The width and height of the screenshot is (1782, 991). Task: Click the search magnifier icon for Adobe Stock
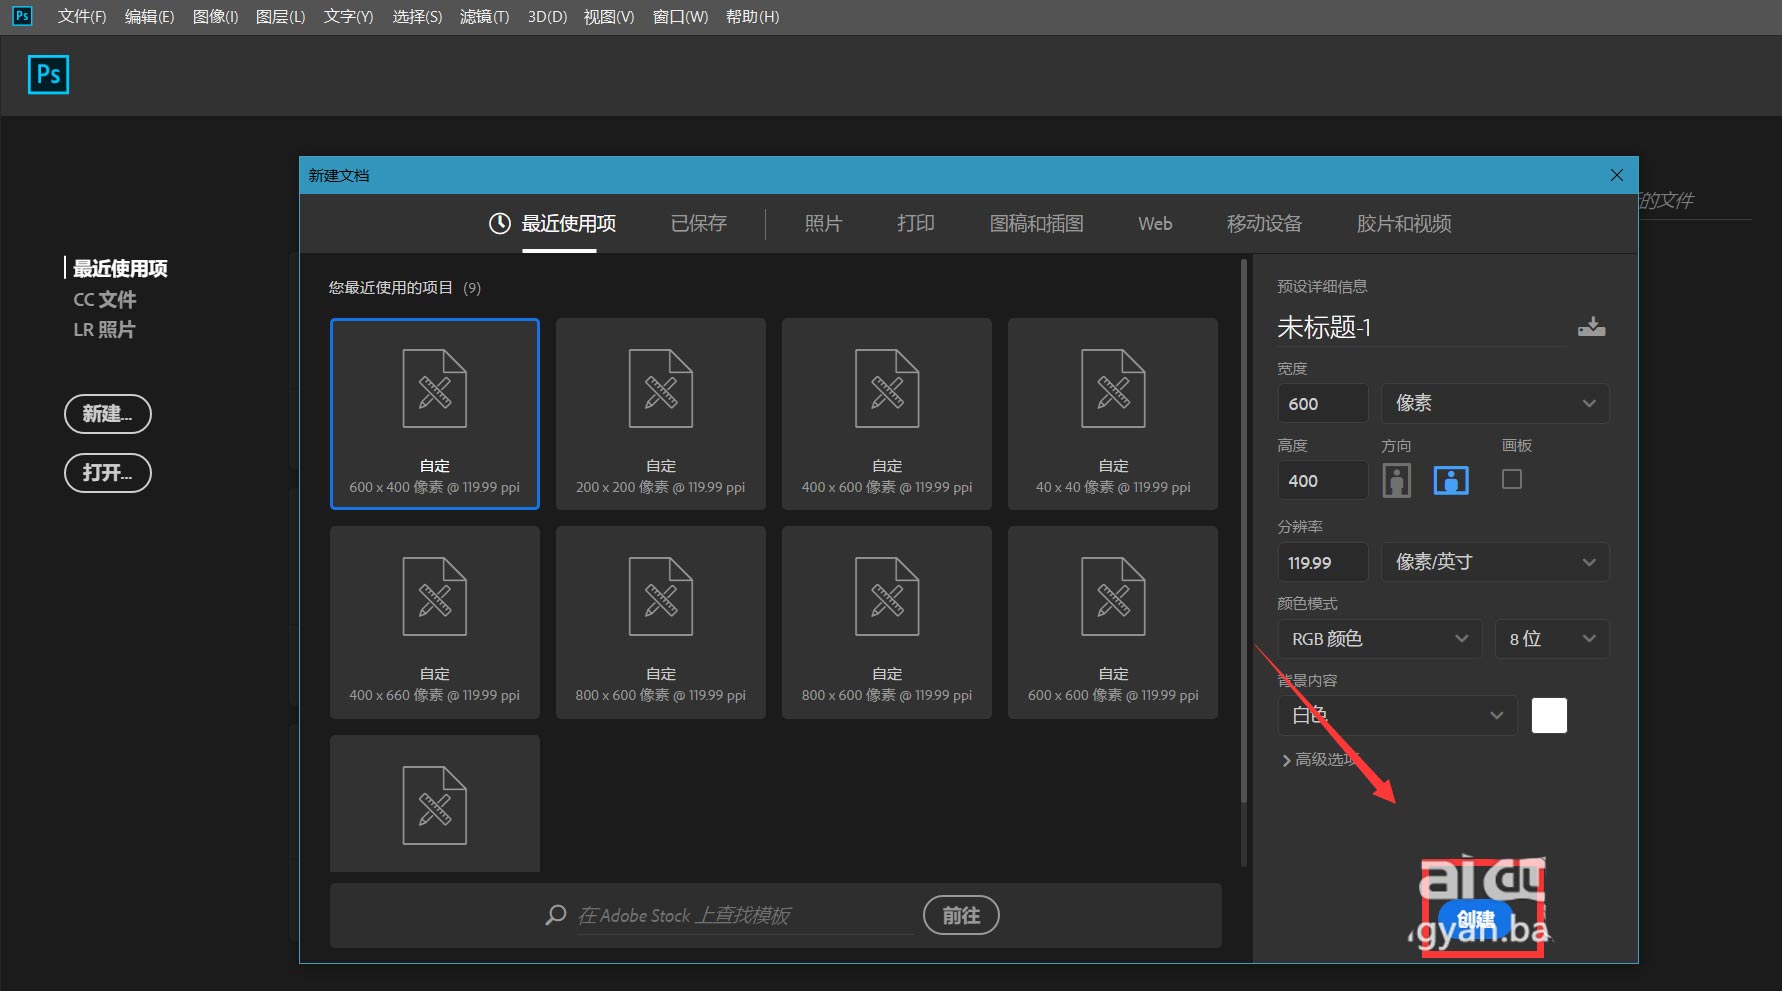[x=556, y=915]
